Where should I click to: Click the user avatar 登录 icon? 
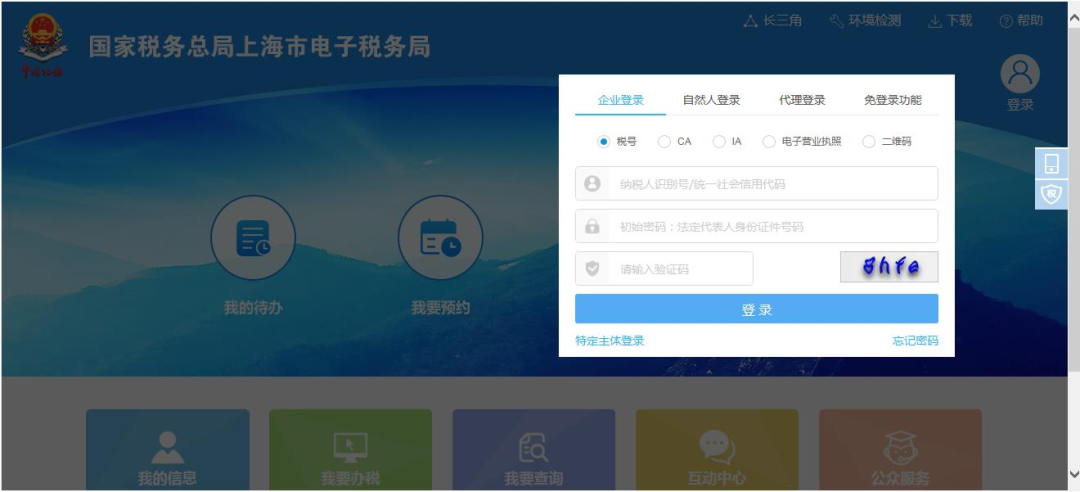[x=1020, y=75]
